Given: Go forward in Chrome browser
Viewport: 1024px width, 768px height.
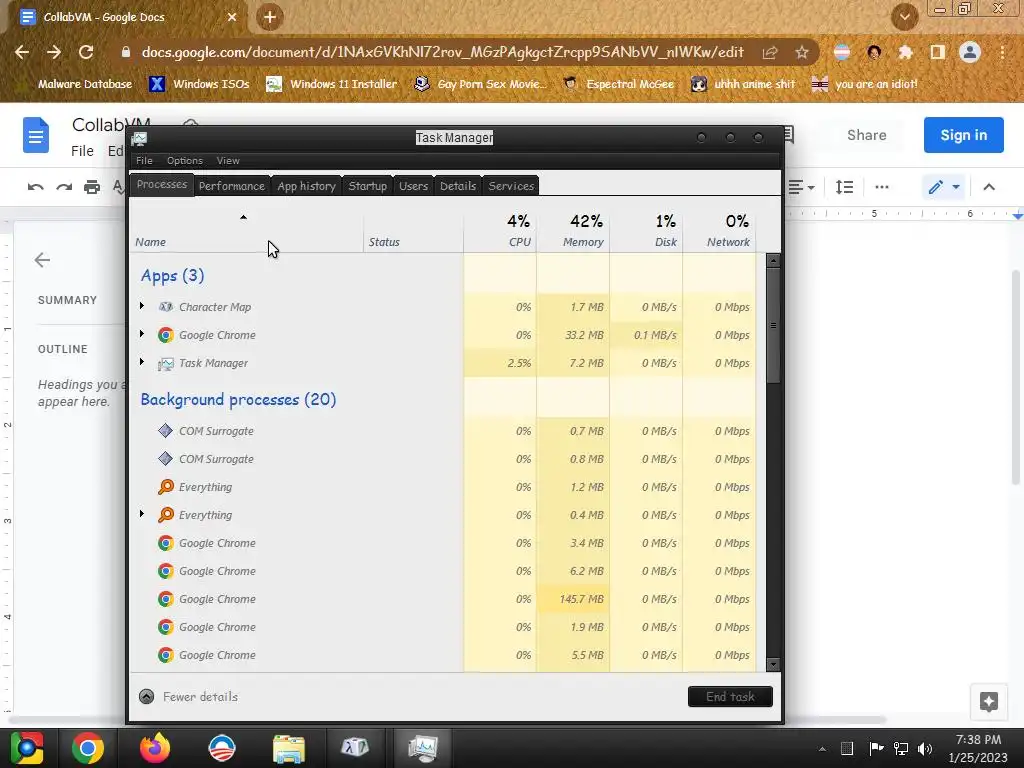Looking at the screenshot, I should [x=54, y=52].
